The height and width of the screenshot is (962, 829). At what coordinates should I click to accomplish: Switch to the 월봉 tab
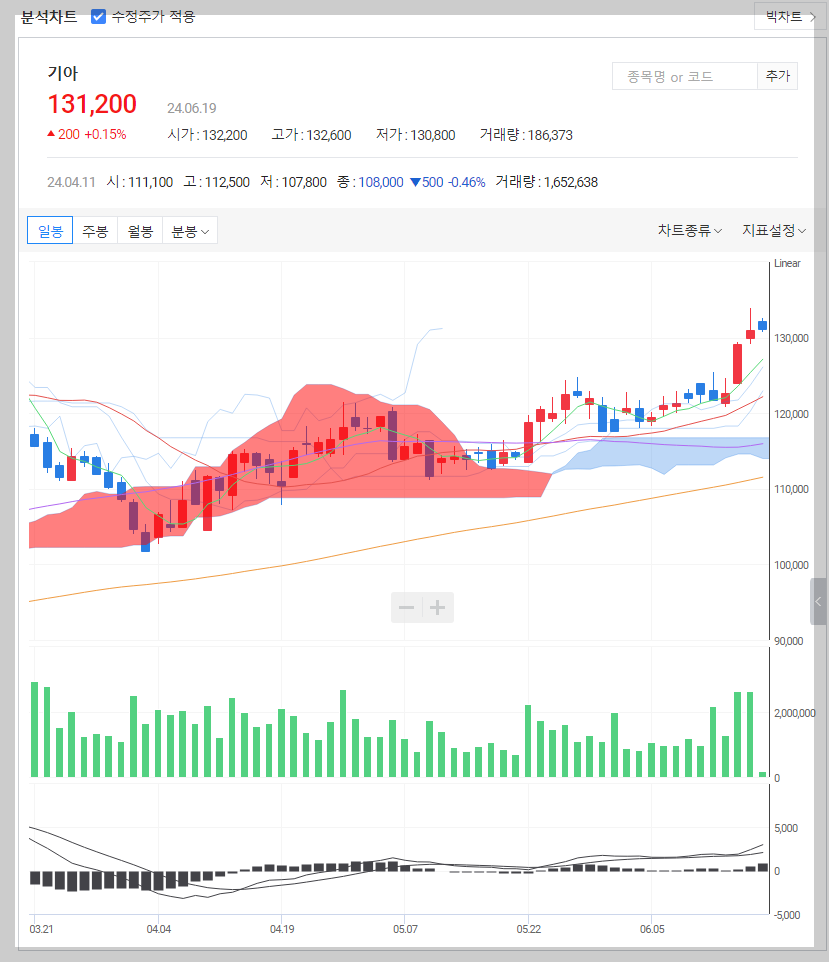140,231
